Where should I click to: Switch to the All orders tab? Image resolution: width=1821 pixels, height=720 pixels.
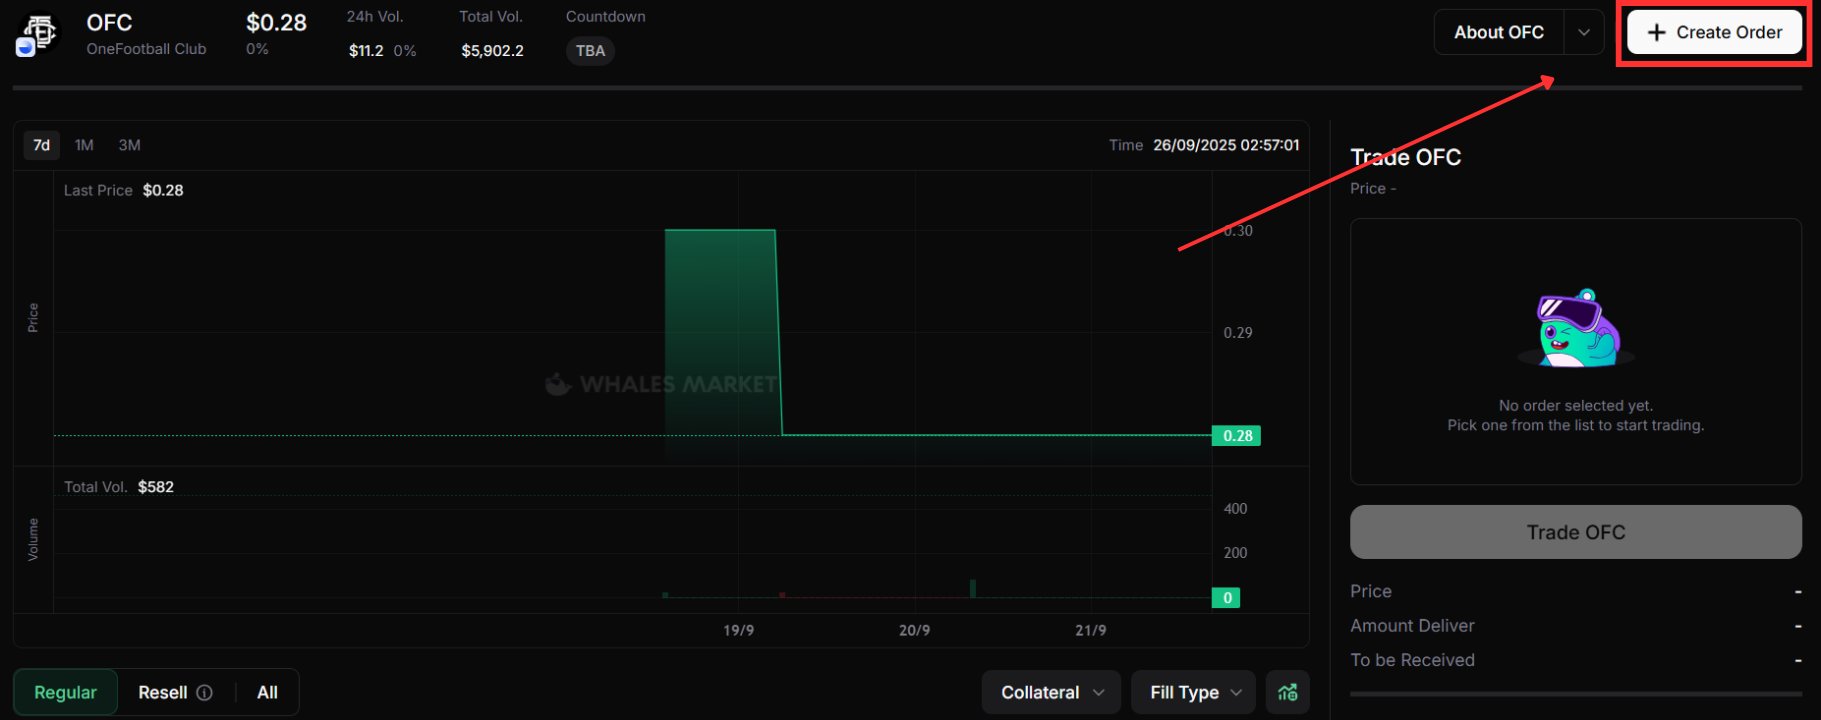click(x=267, y=692)
